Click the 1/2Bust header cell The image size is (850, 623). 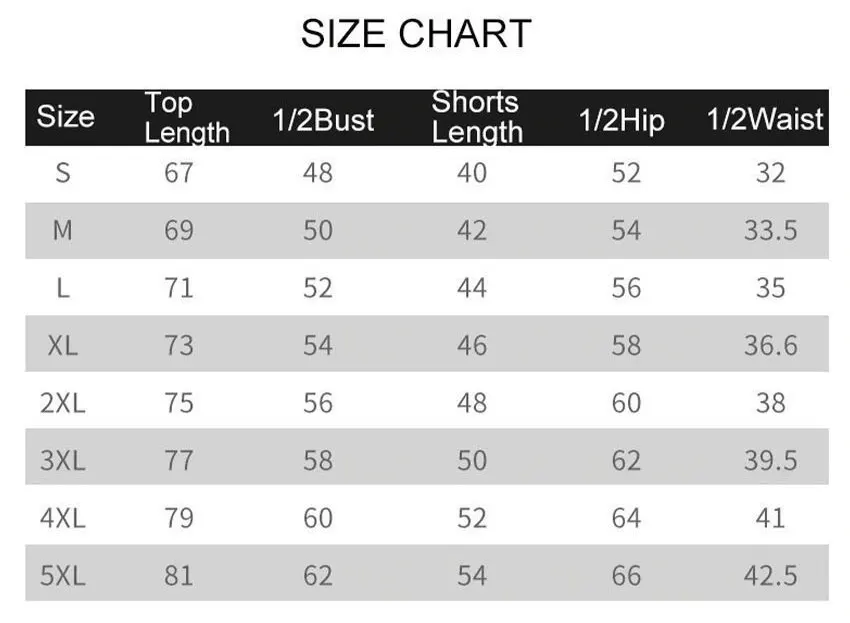point(323,121)
